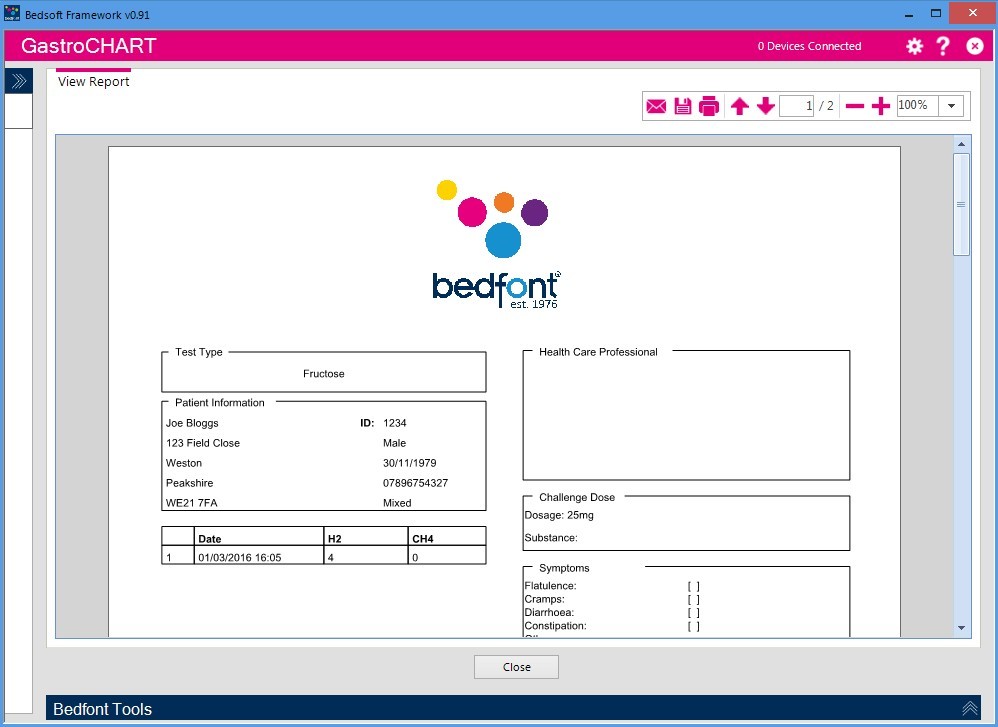Click the 'Mixed' value in patient info
The width and height of the screenshot is (998, 727).
click(397, 503)
